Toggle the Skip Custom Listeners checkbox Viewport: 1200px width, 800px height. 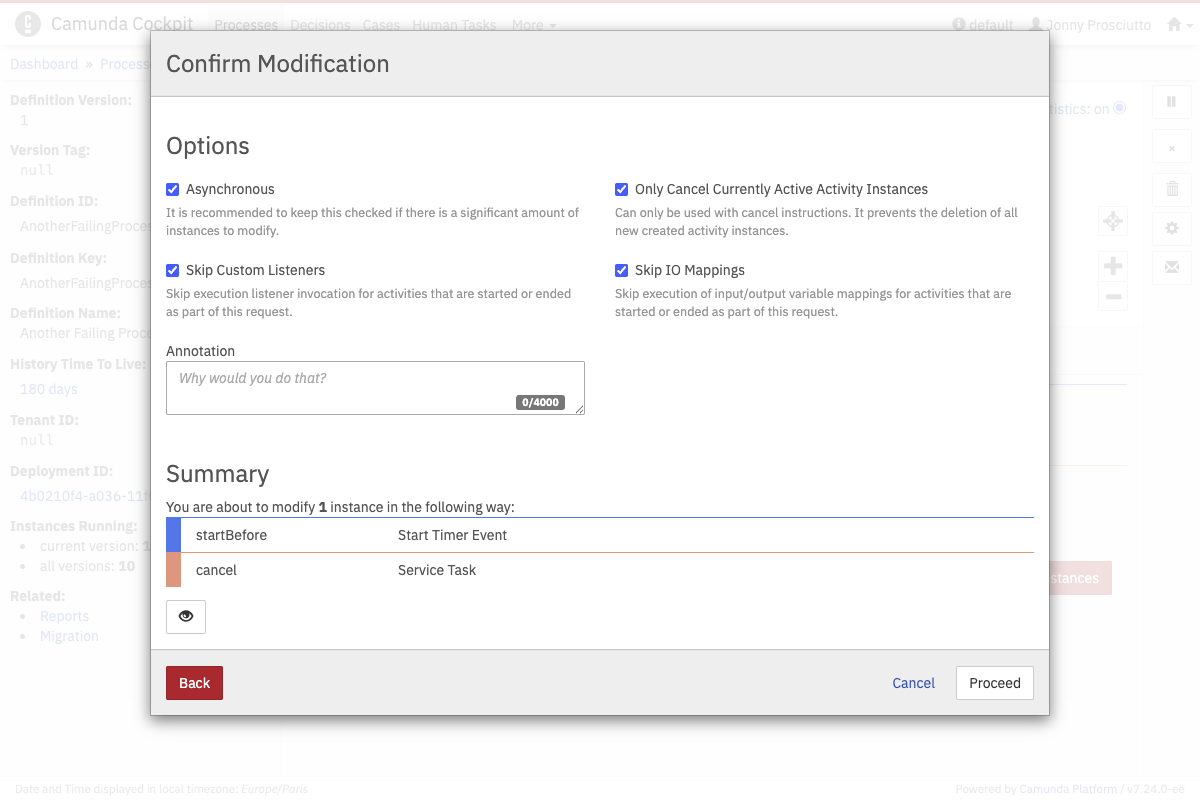click(x=173, y=270)
